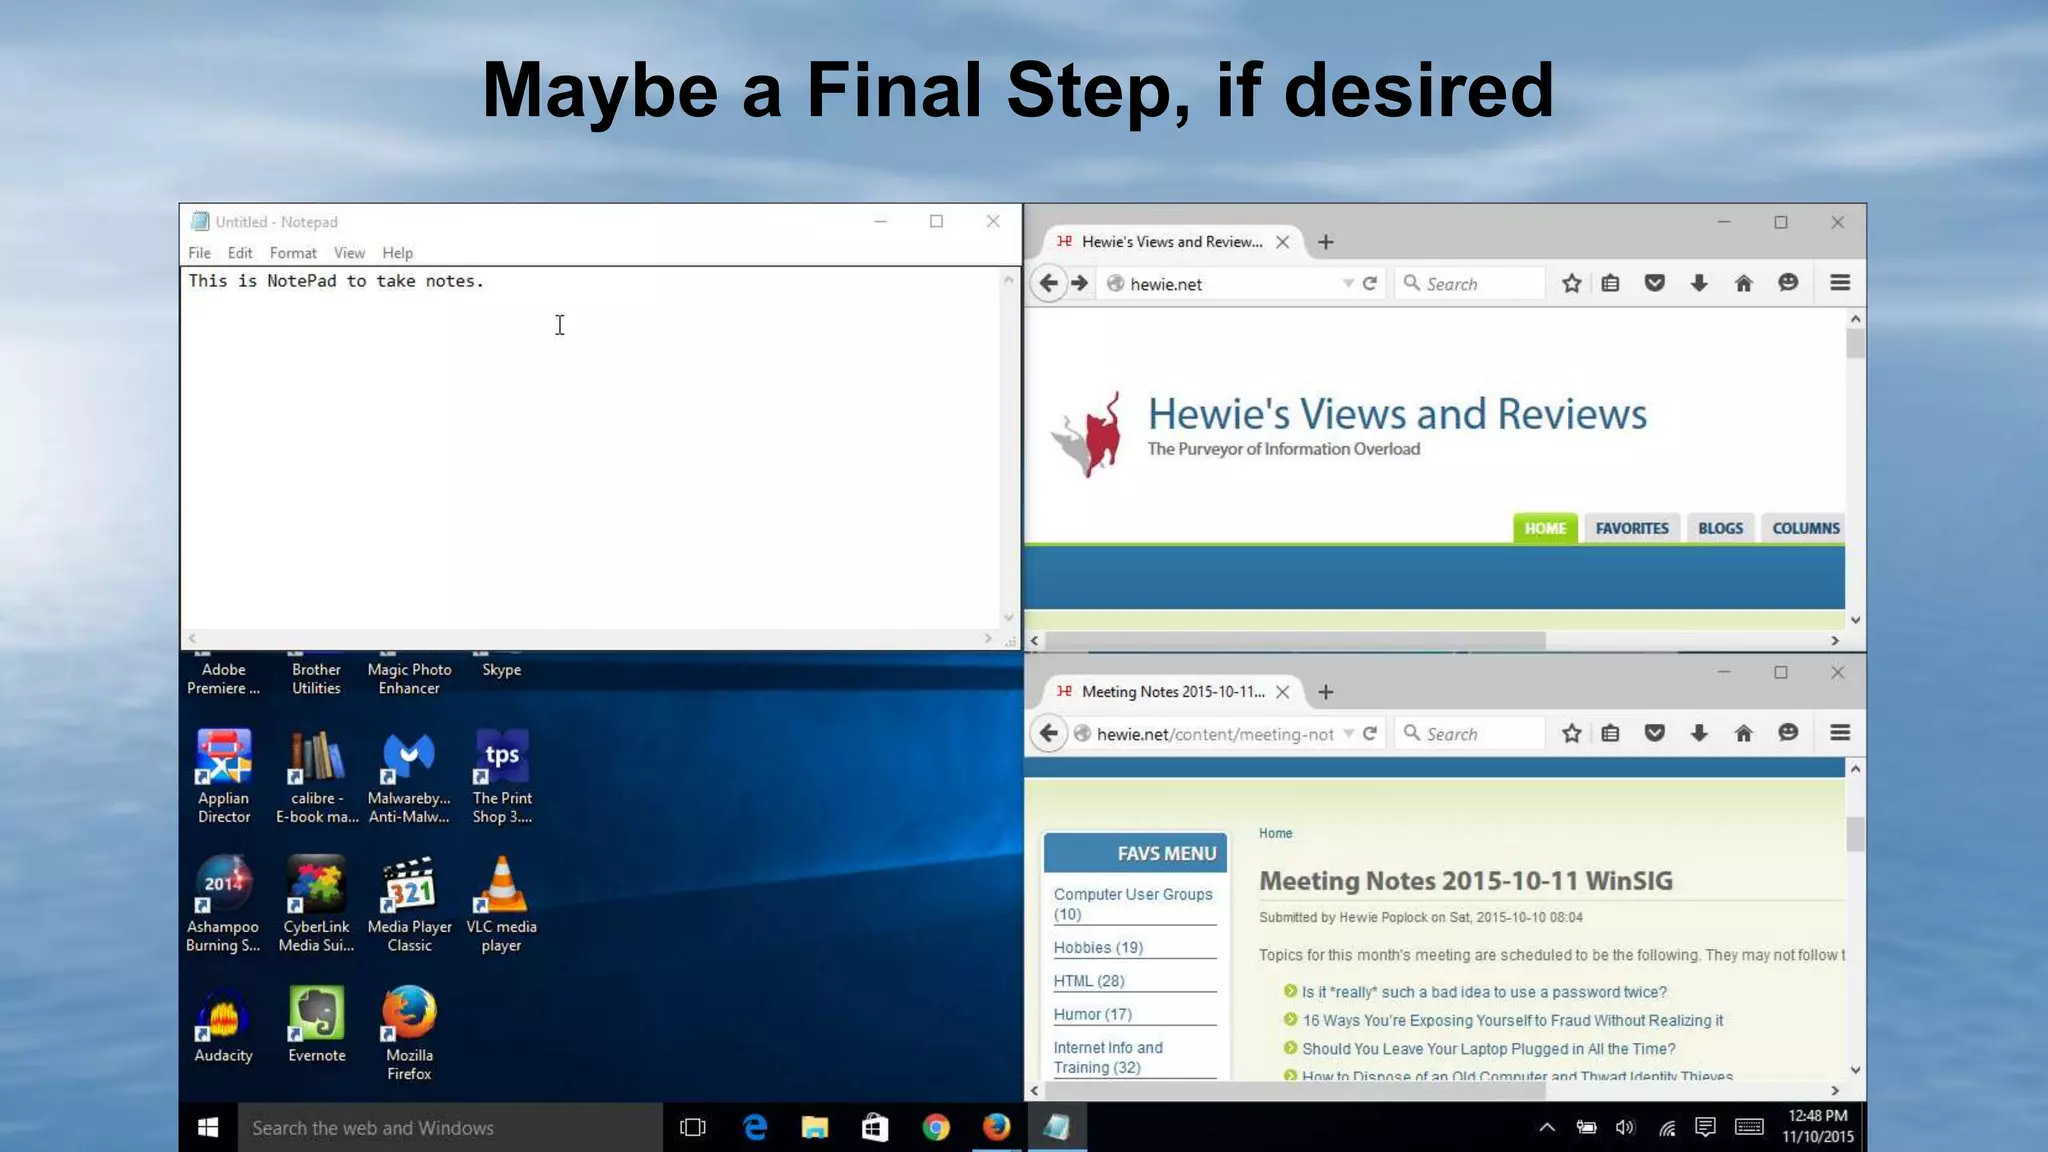Screen dimensions: 2048x1152
Task: Bookmark the page with the star in the top Firefox window
Action: 1572,283
